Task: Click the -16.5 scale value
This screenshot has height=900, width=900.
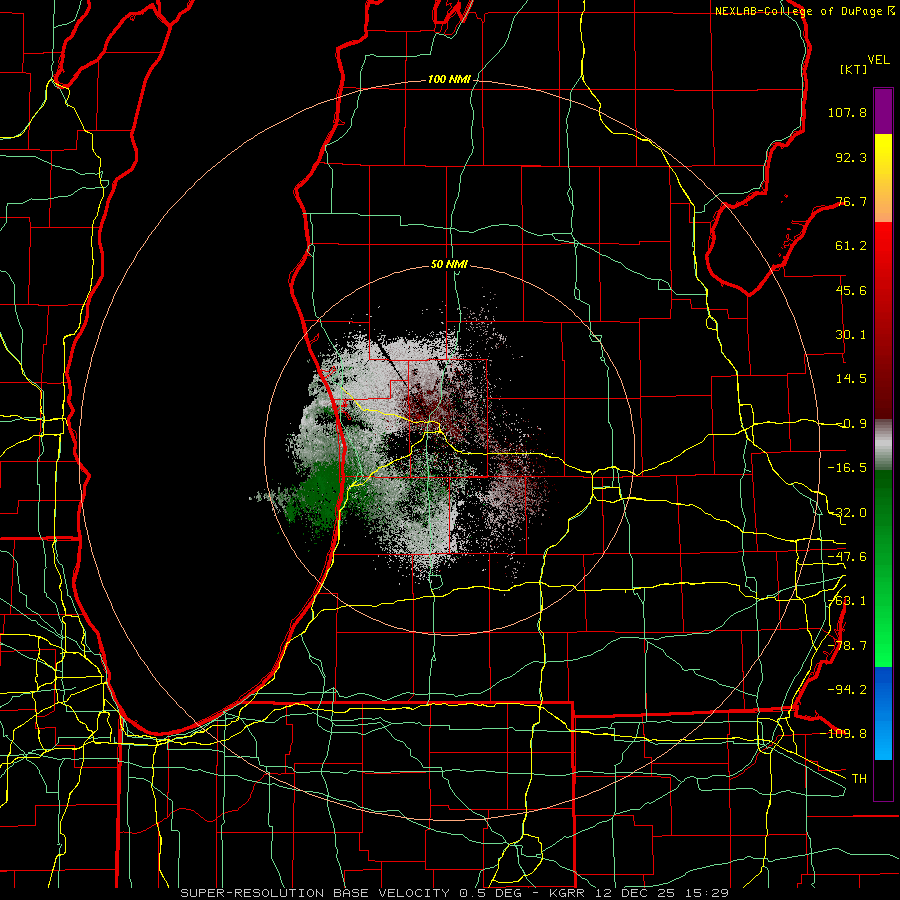Action: [847, 468]
